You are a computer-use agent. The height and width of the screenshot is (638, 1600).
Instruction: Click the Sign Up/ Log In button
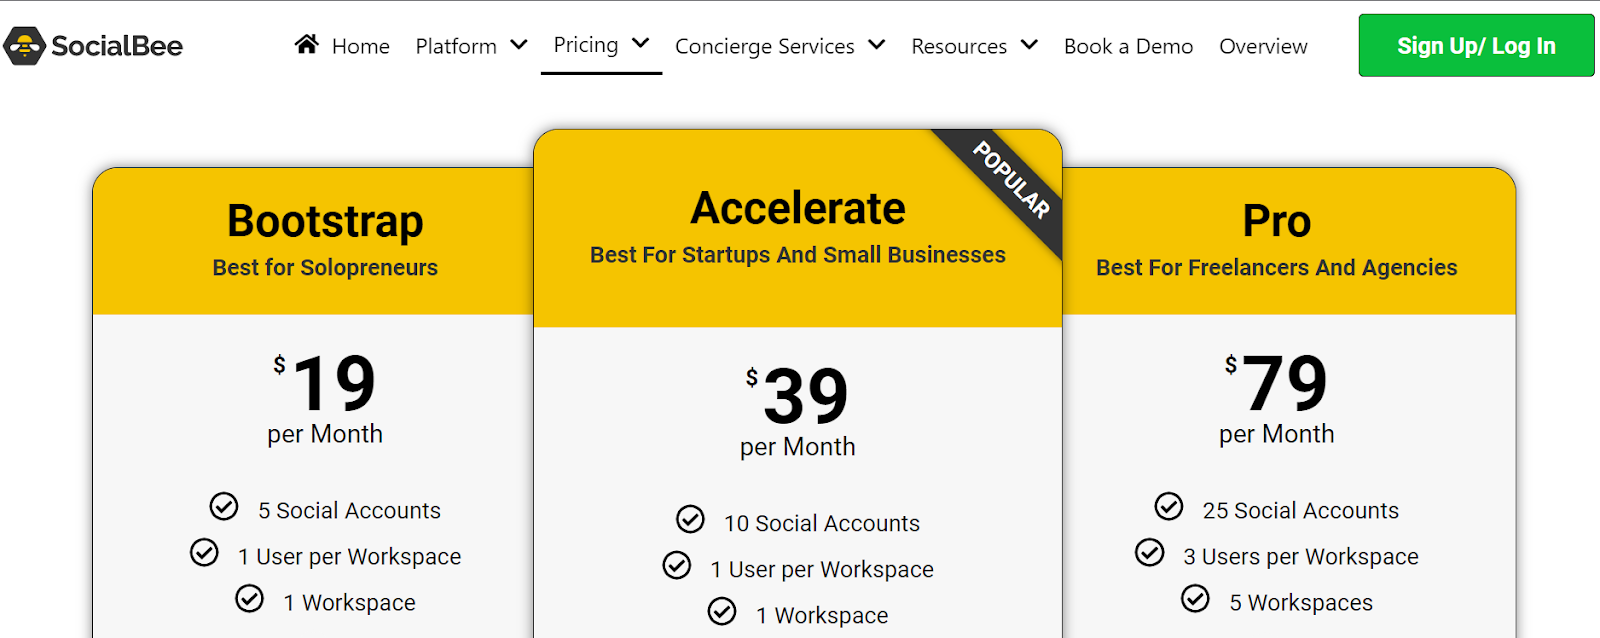[x=1476, y=46]
